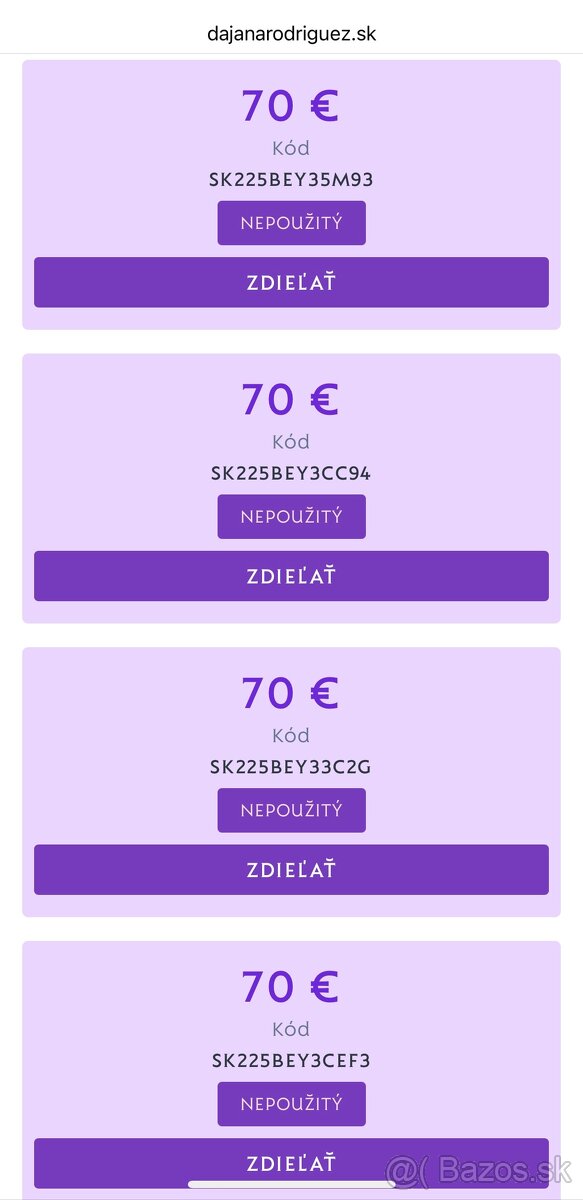The width and height of the screenshot is (583, 1200).
Task: Tap the 70 € amount on third voucher
Action: (291, 693)
